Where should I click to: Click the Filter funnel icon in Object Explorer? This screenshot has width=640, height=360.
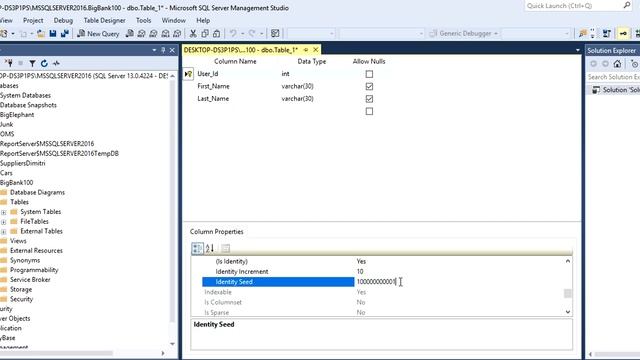click(32, 63)
